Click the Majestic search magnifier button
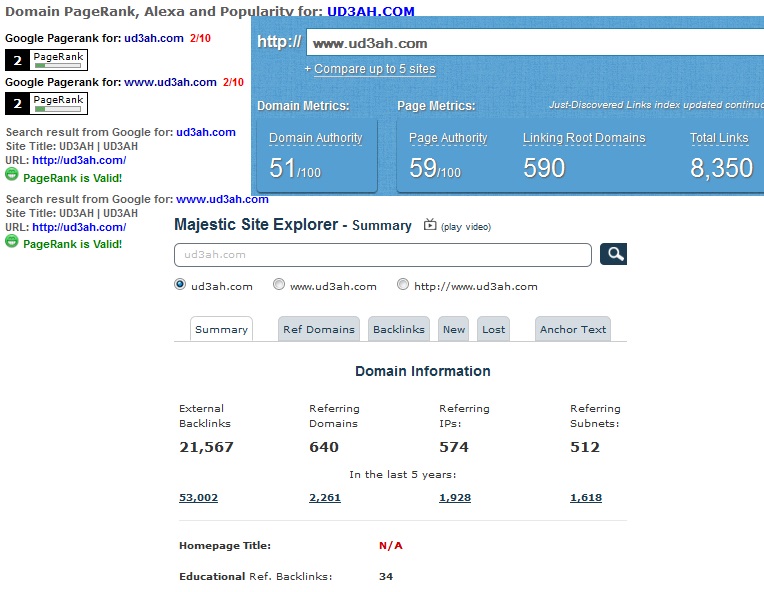764x592 pixels. [613, 254]
